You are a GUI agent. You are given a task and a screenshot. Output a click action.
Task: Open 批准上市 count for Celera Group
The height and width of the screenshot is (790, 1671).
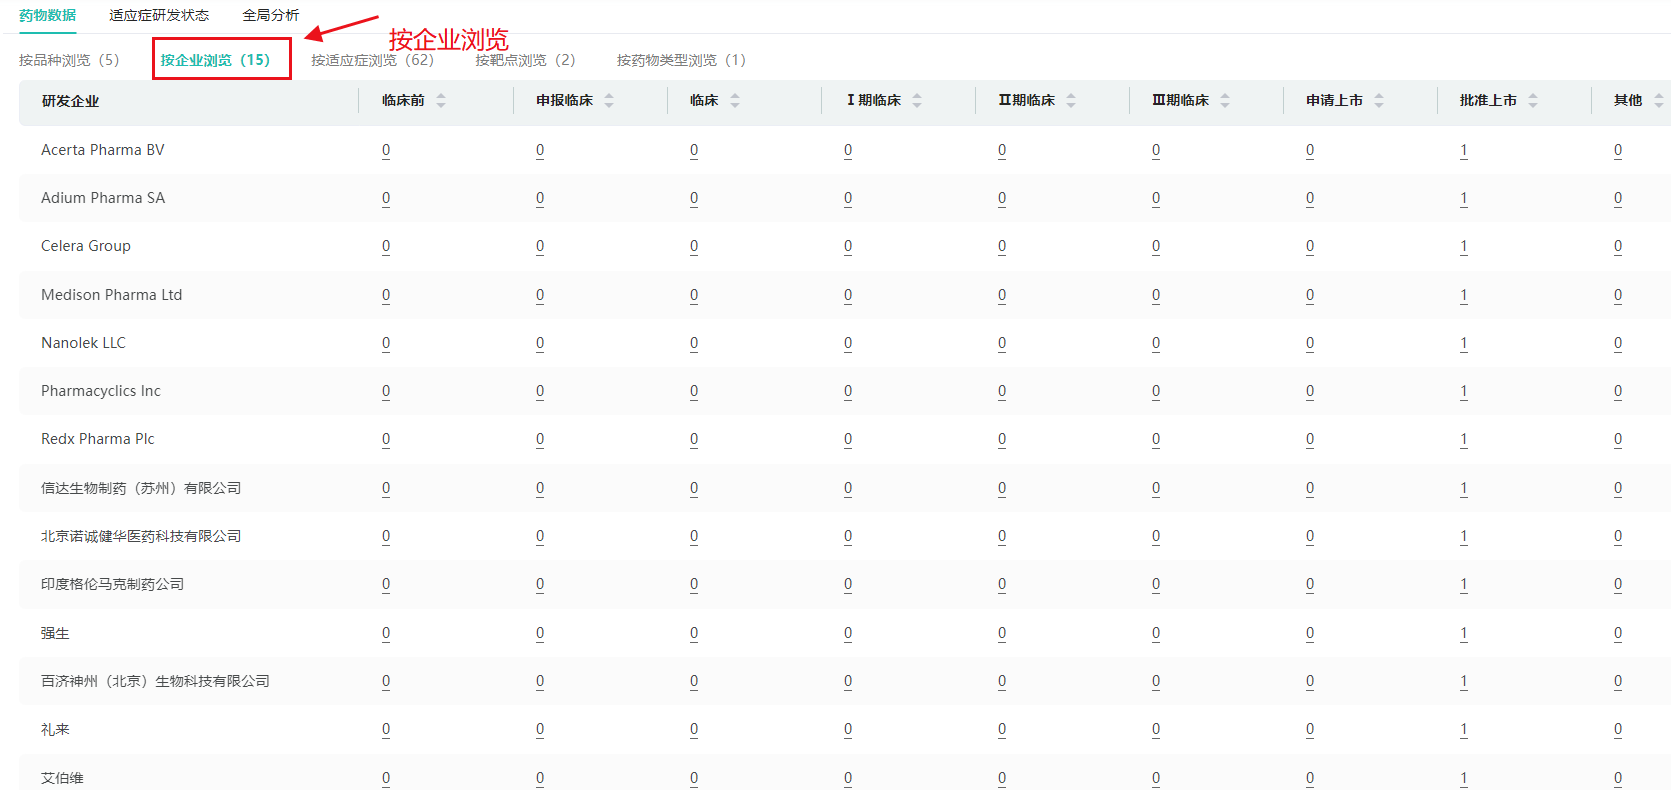(1464, 247)
